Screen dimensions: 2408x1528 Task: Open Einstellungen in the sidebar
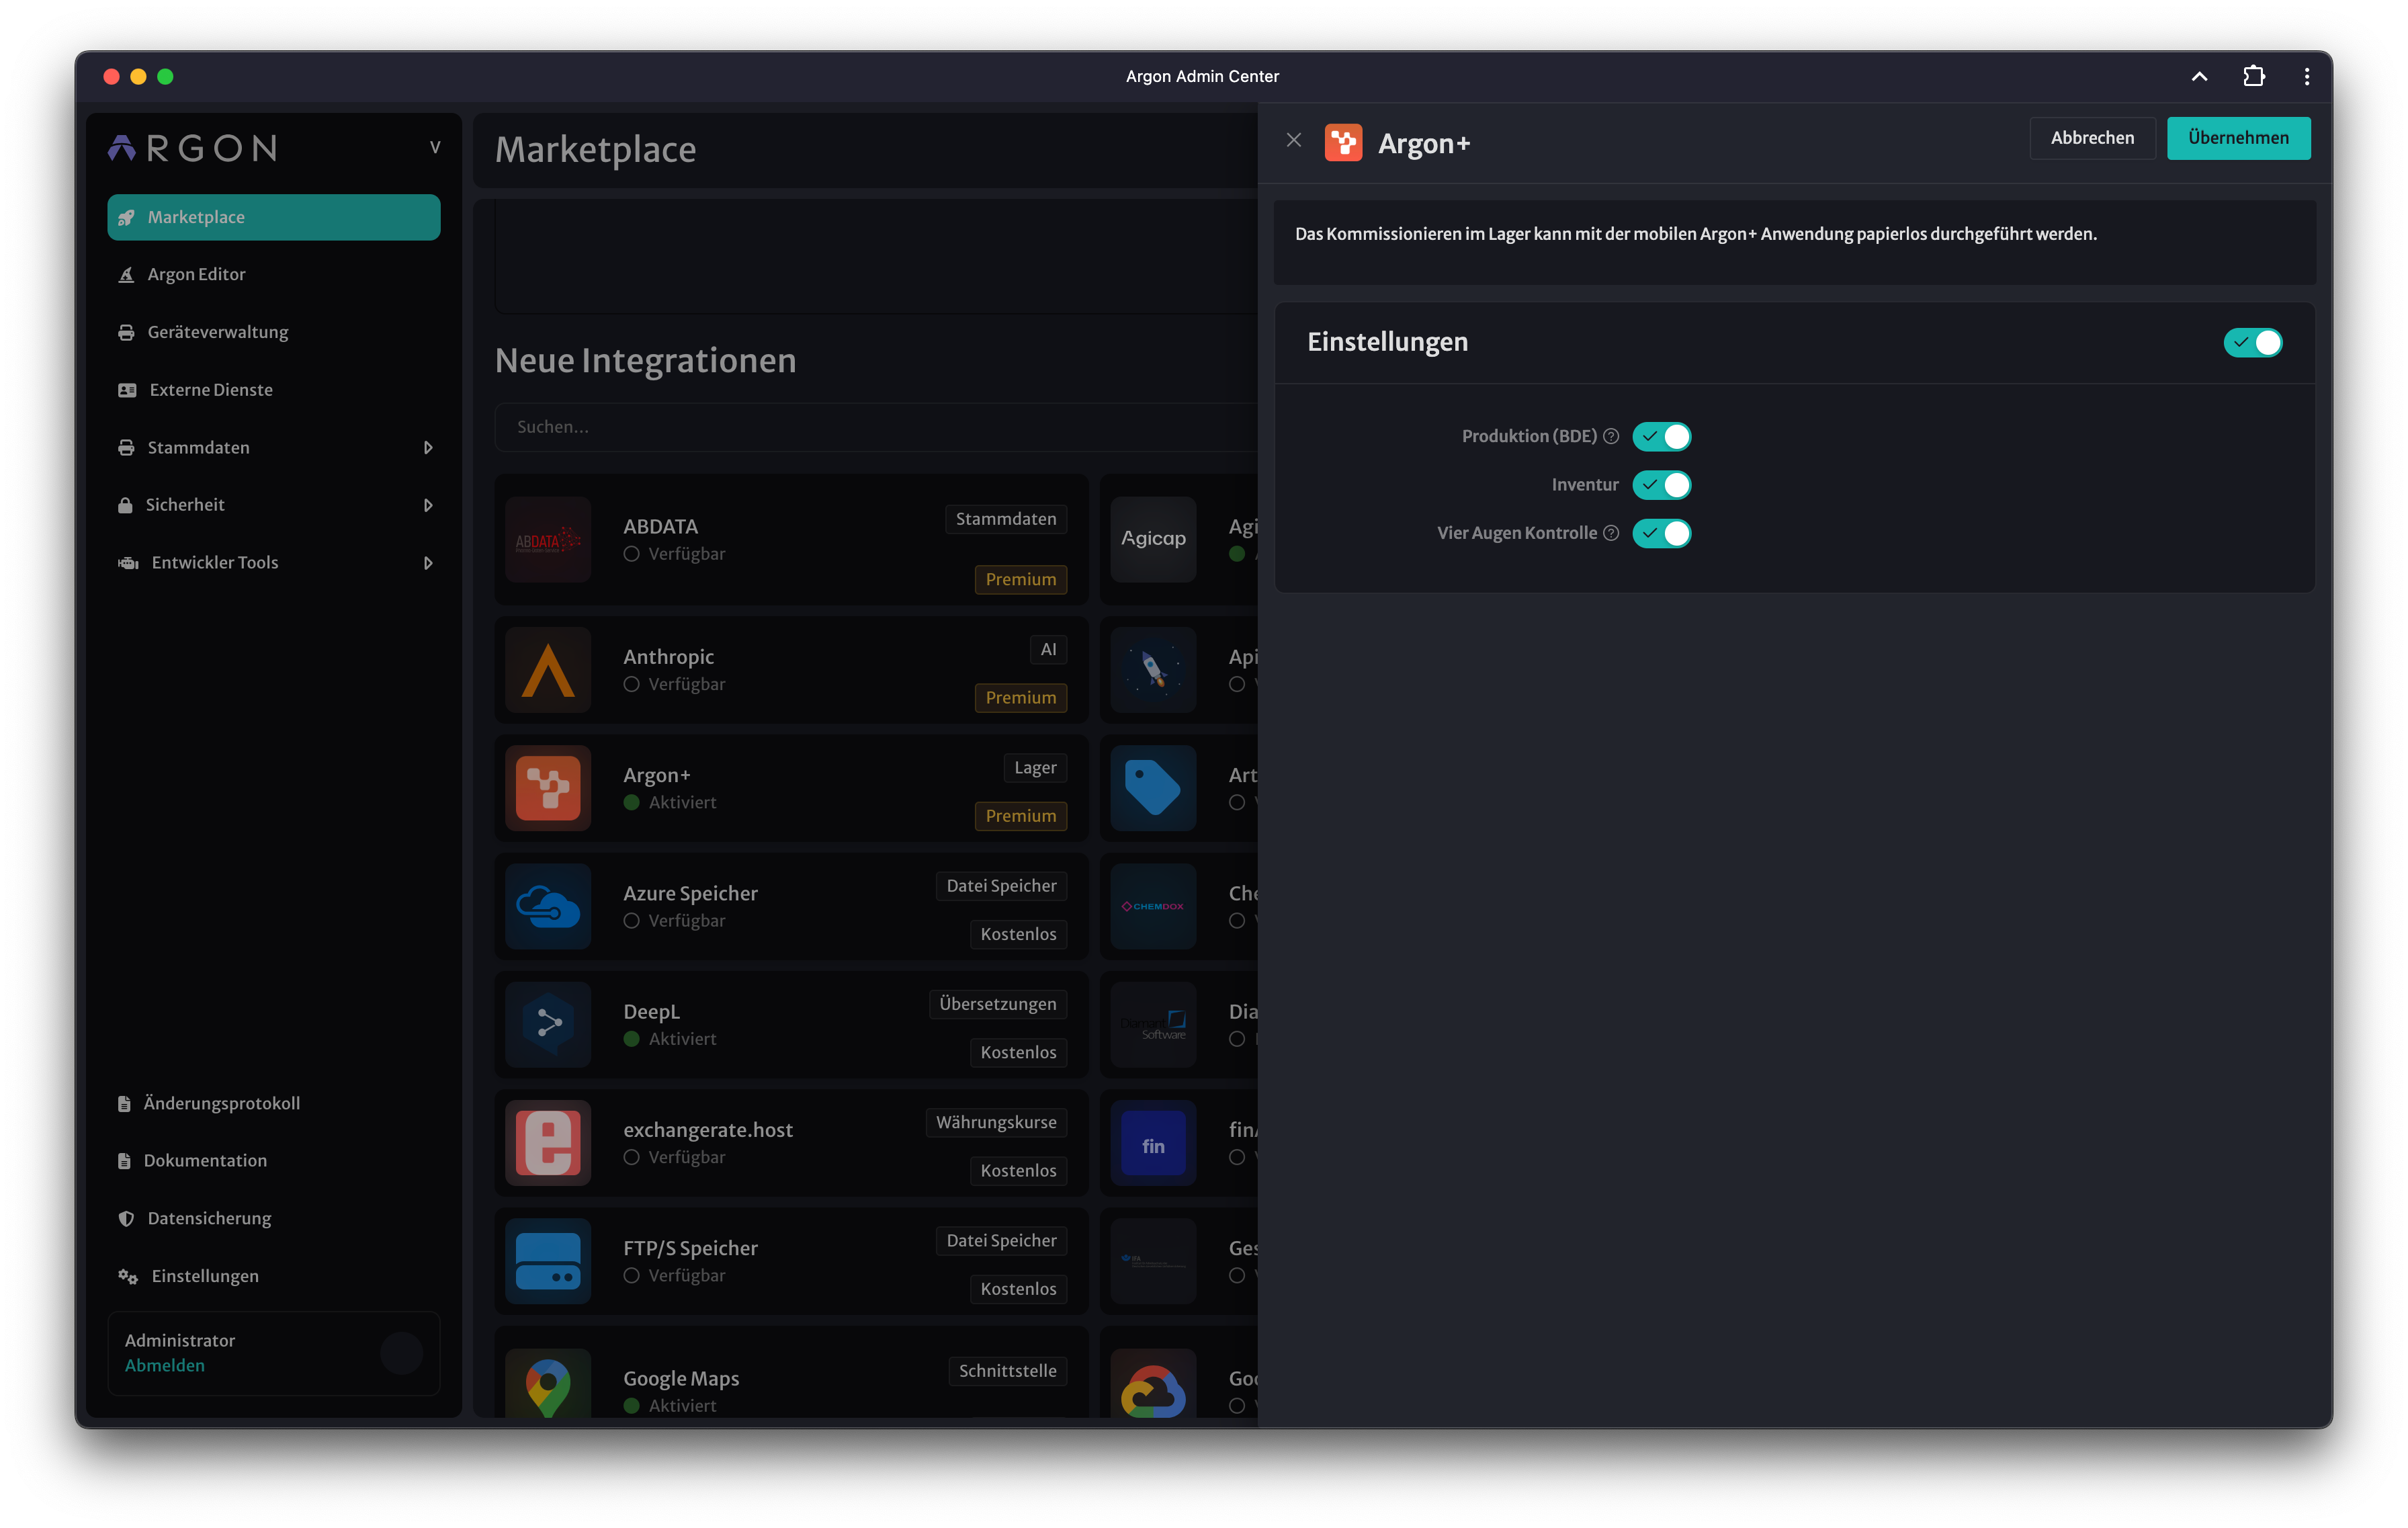point(273,1276)
